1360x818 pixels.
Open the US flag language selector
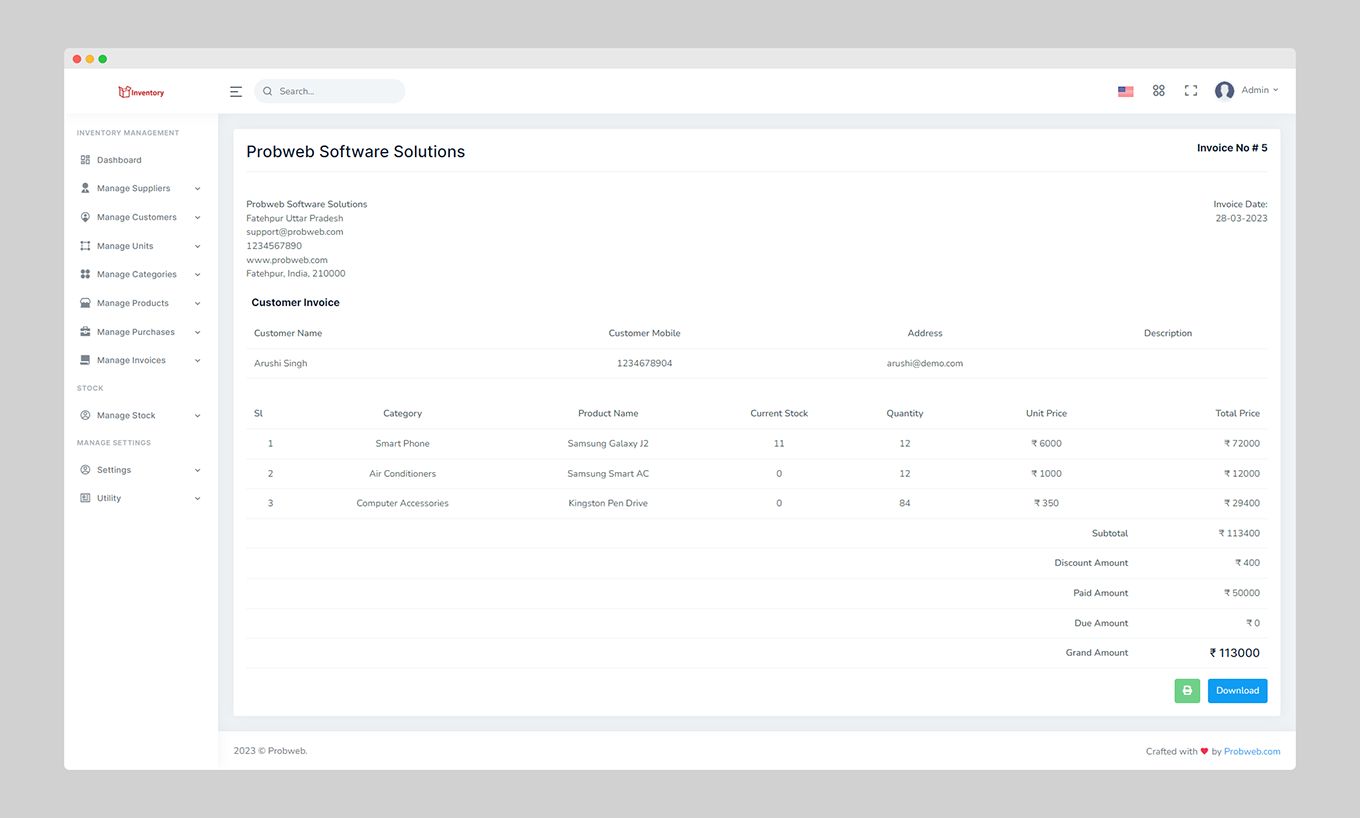tap(1126, 91)
